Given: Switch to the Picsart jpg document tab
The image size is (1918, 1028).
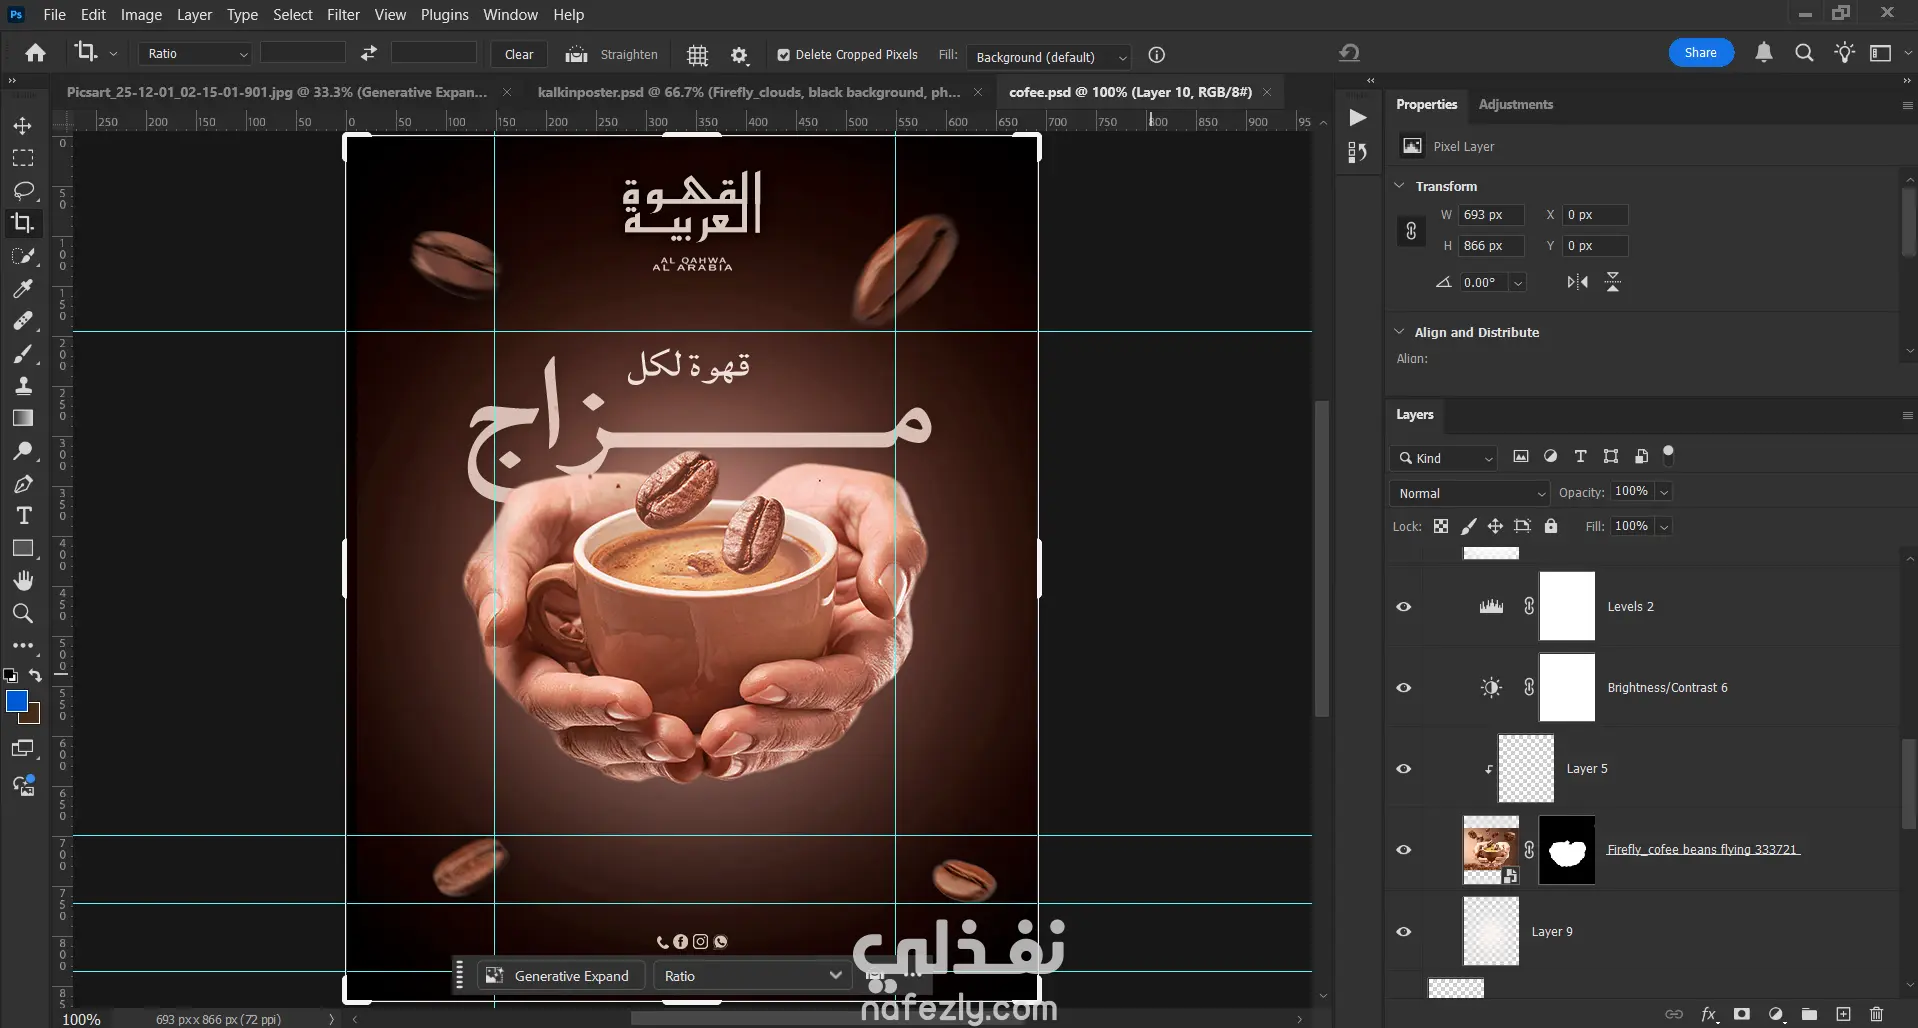Looking at the screenshot, I should coord(277,92).
